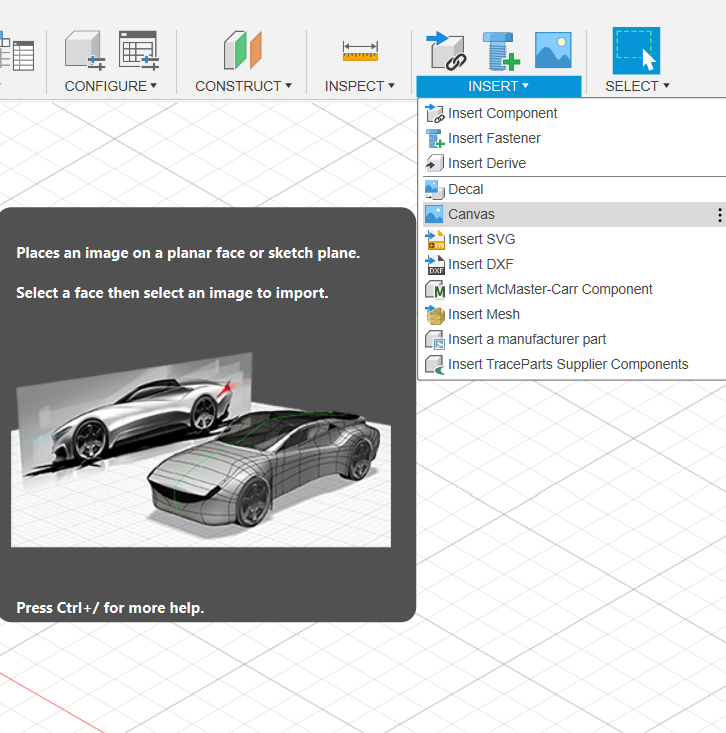Choose Insert TraceParts Supplier Components

[575, 364]
